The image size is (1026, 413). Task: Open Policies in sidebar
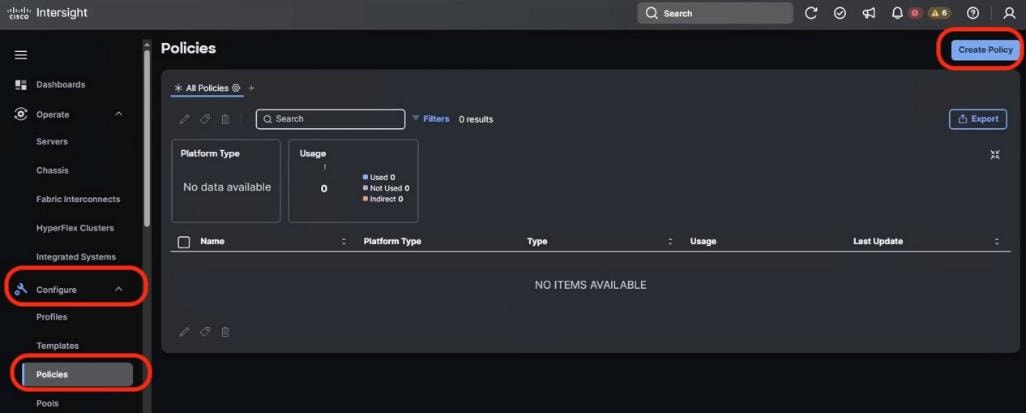pyautogui.click(x=77, y=374)
